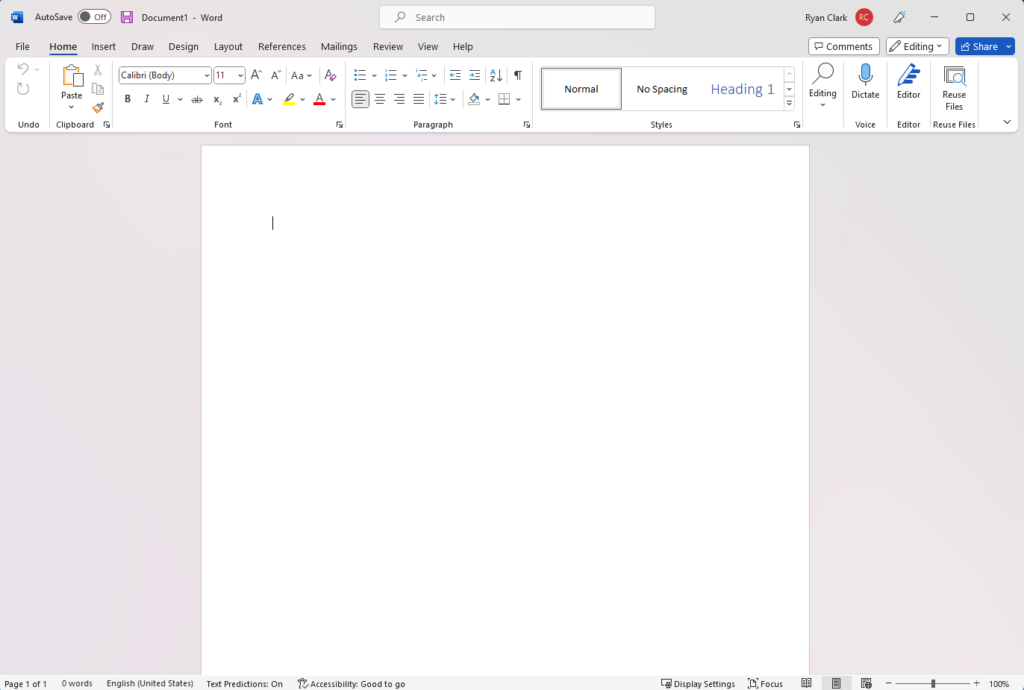Viewport: 1024px width, 690px height.
Task: Toggle show paragraph marks pilcrow
Action: pos(518,75)
